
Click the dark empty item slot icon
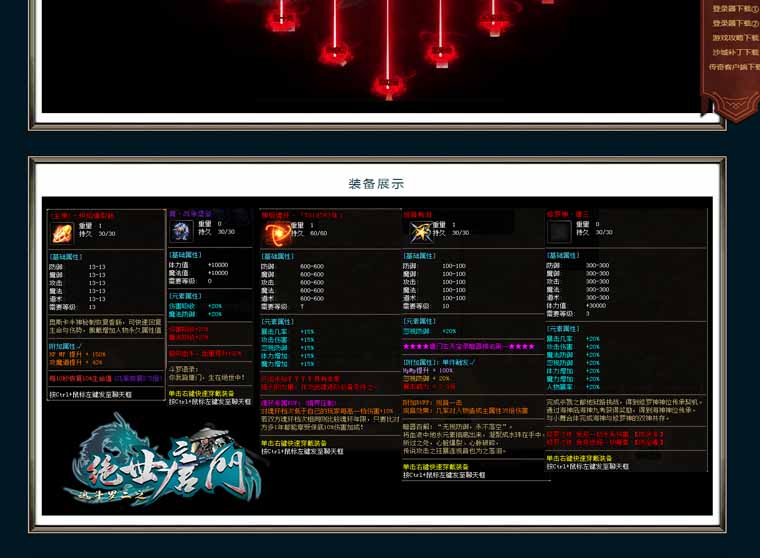[559, 232]
